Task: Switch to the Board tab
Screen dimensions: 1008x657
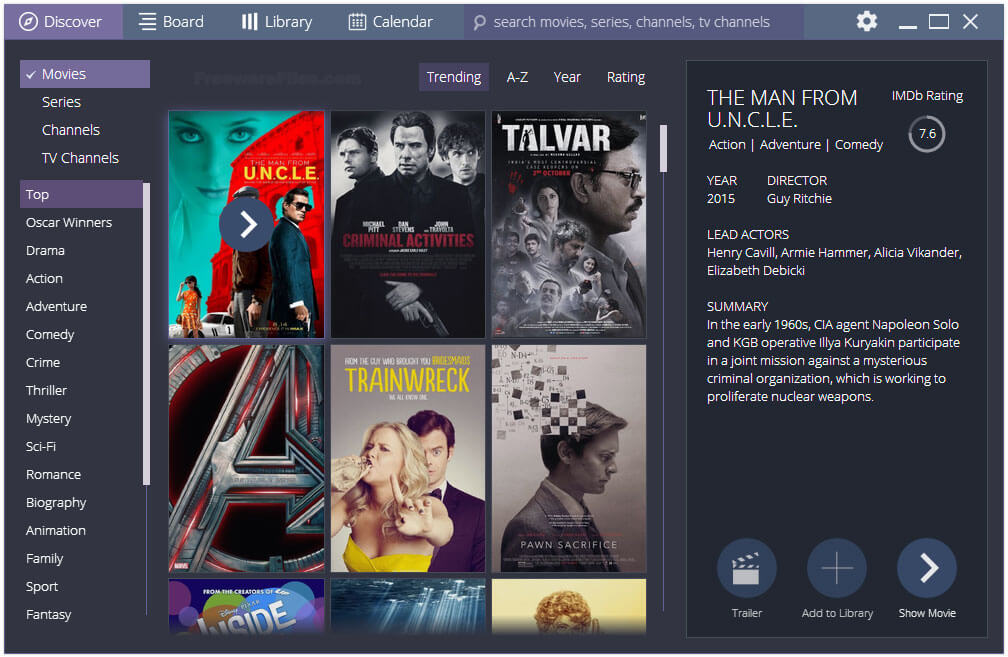Action: pos(172,22)
